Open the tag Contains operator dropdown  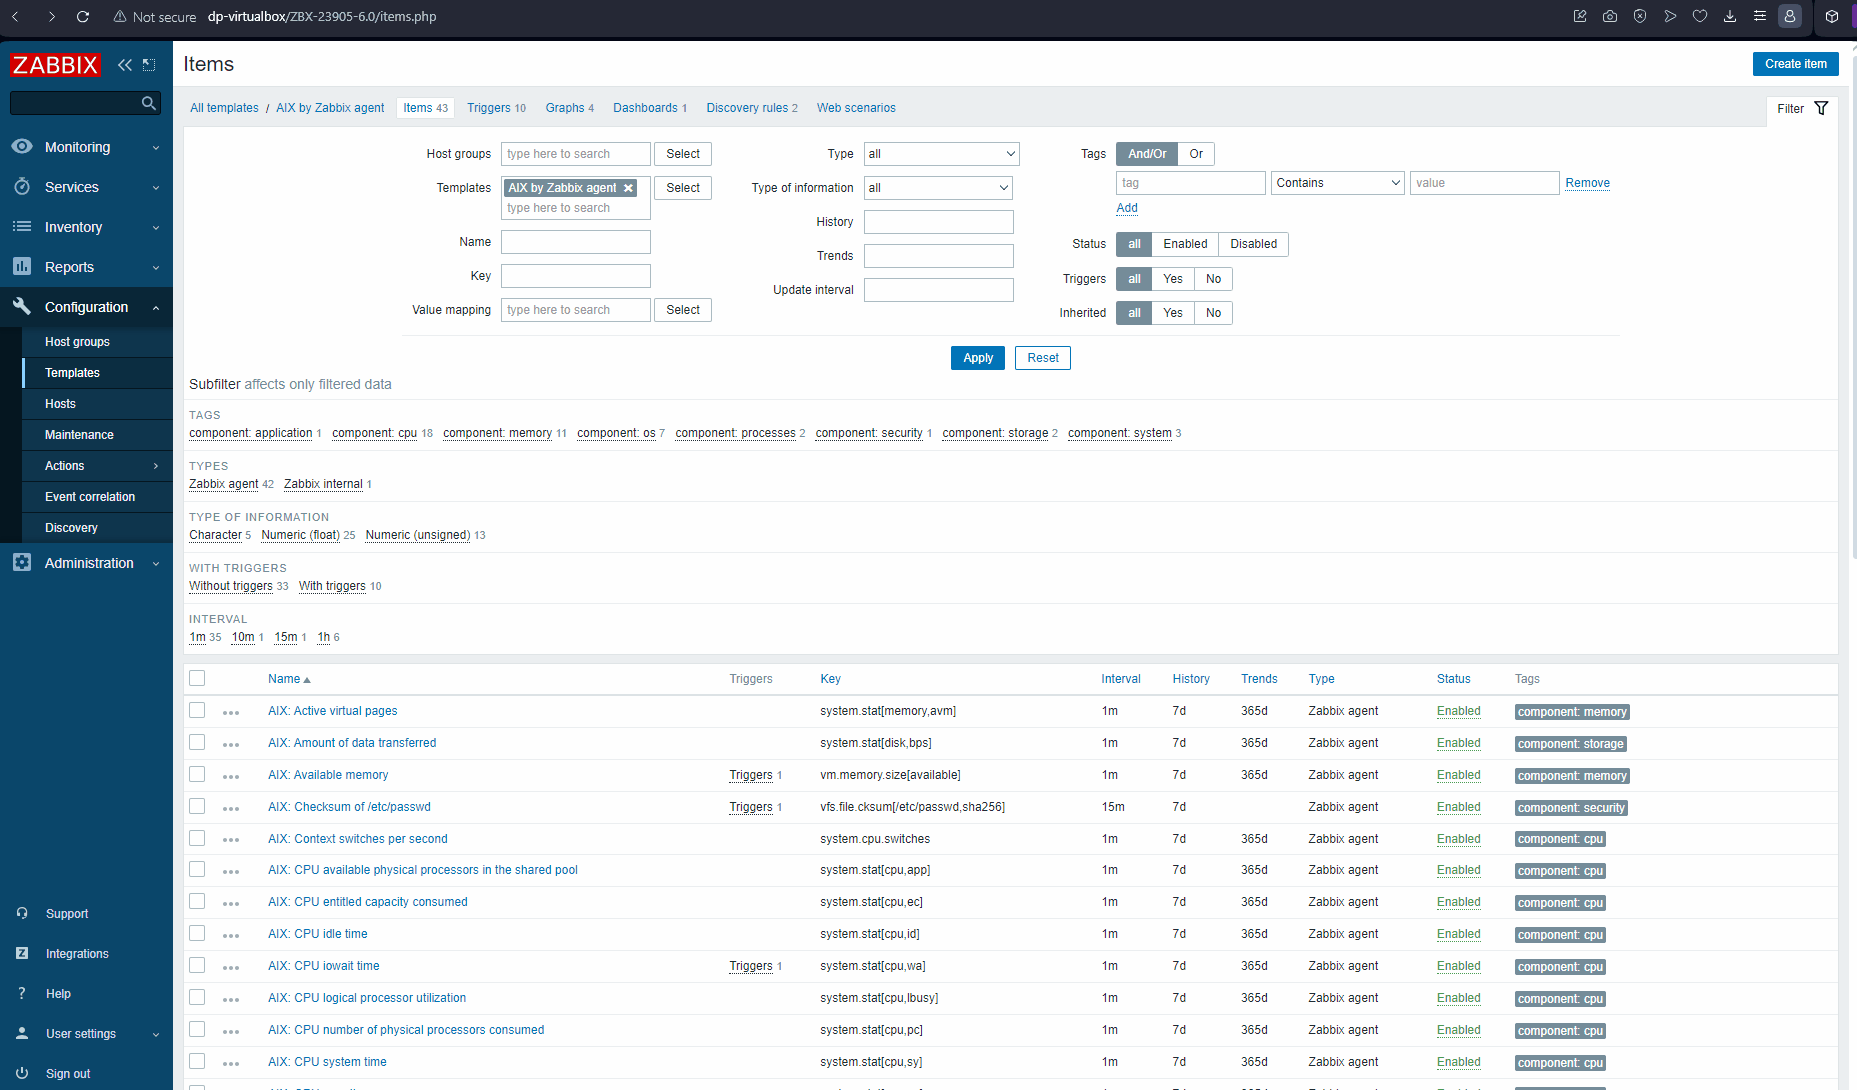(1337, 183)
